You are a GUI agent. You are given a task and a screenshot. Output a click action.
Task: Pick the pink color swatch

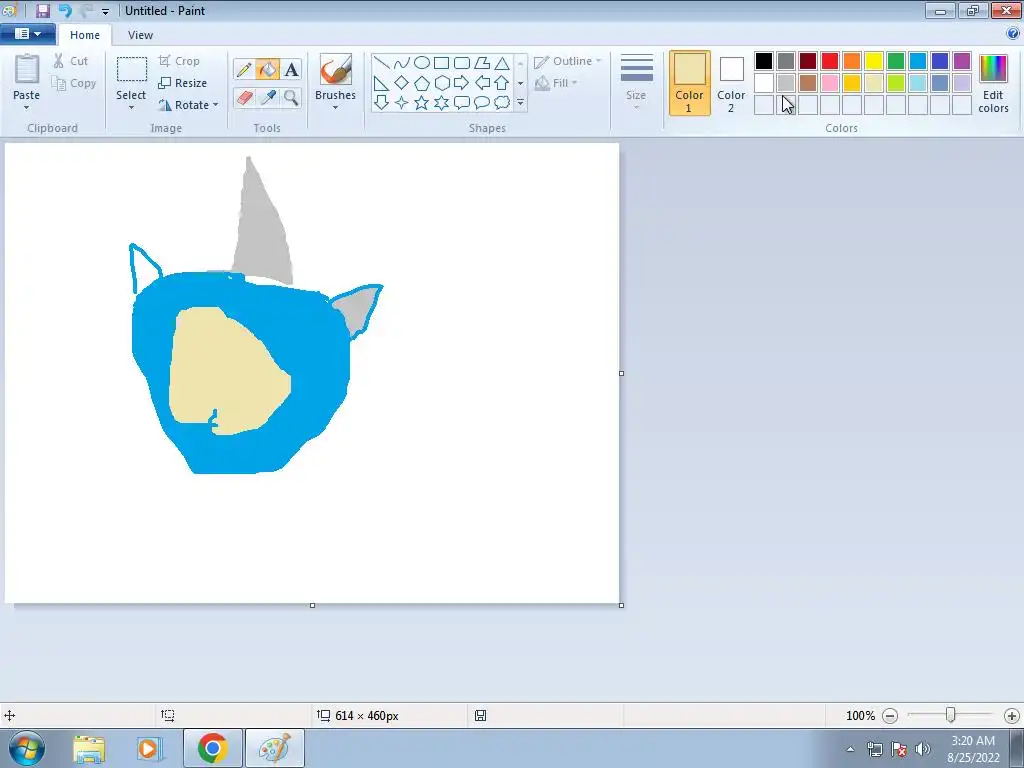point(830,83)
